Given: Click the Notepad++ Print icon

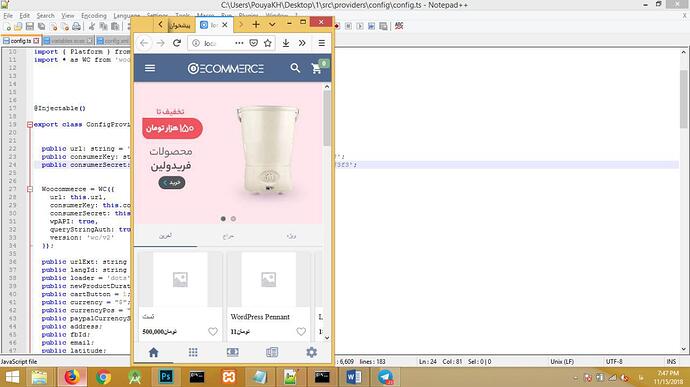Looking at the screenshot, I should coord(76,26).
